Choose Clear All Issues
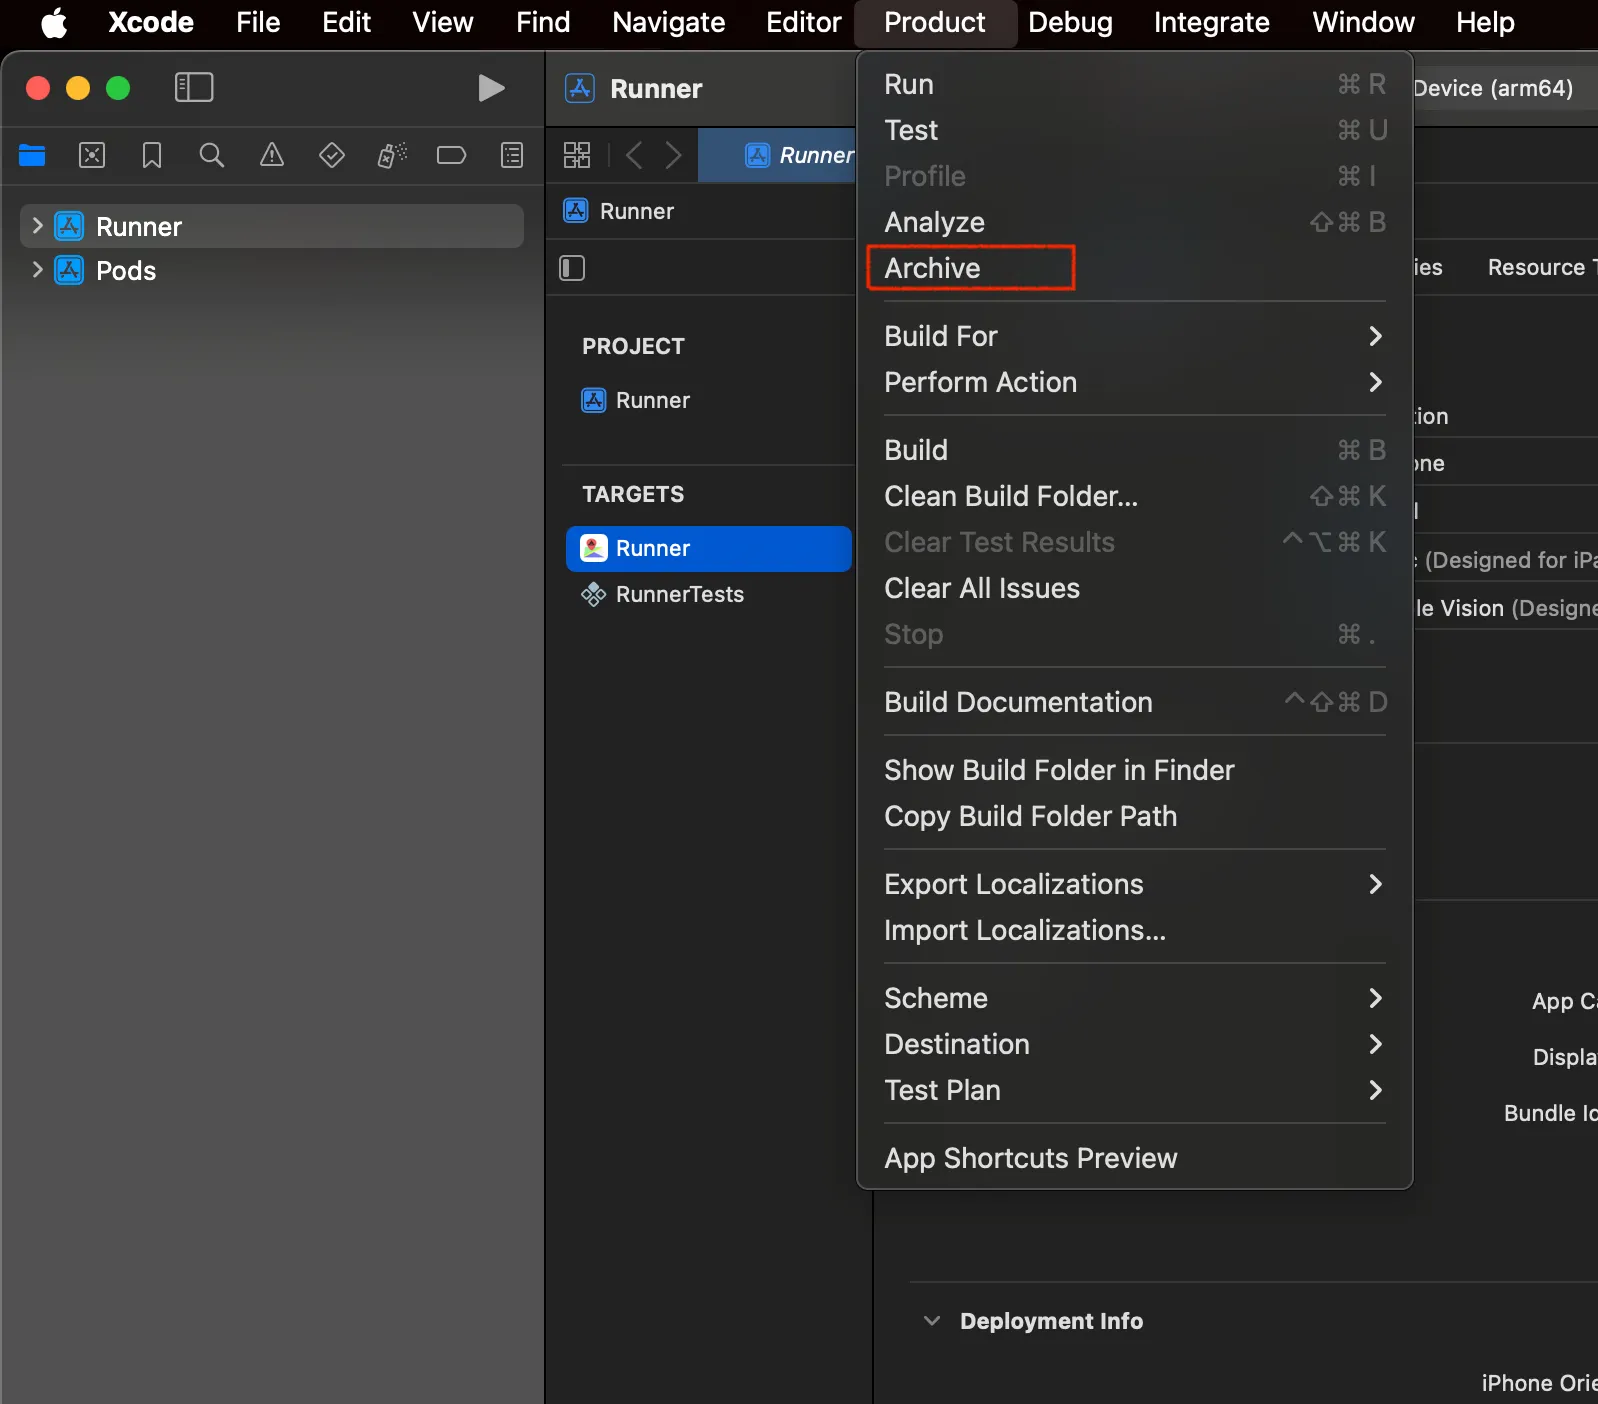The width and height of the screenshot is (1598, 1404). coord(1135,588)
